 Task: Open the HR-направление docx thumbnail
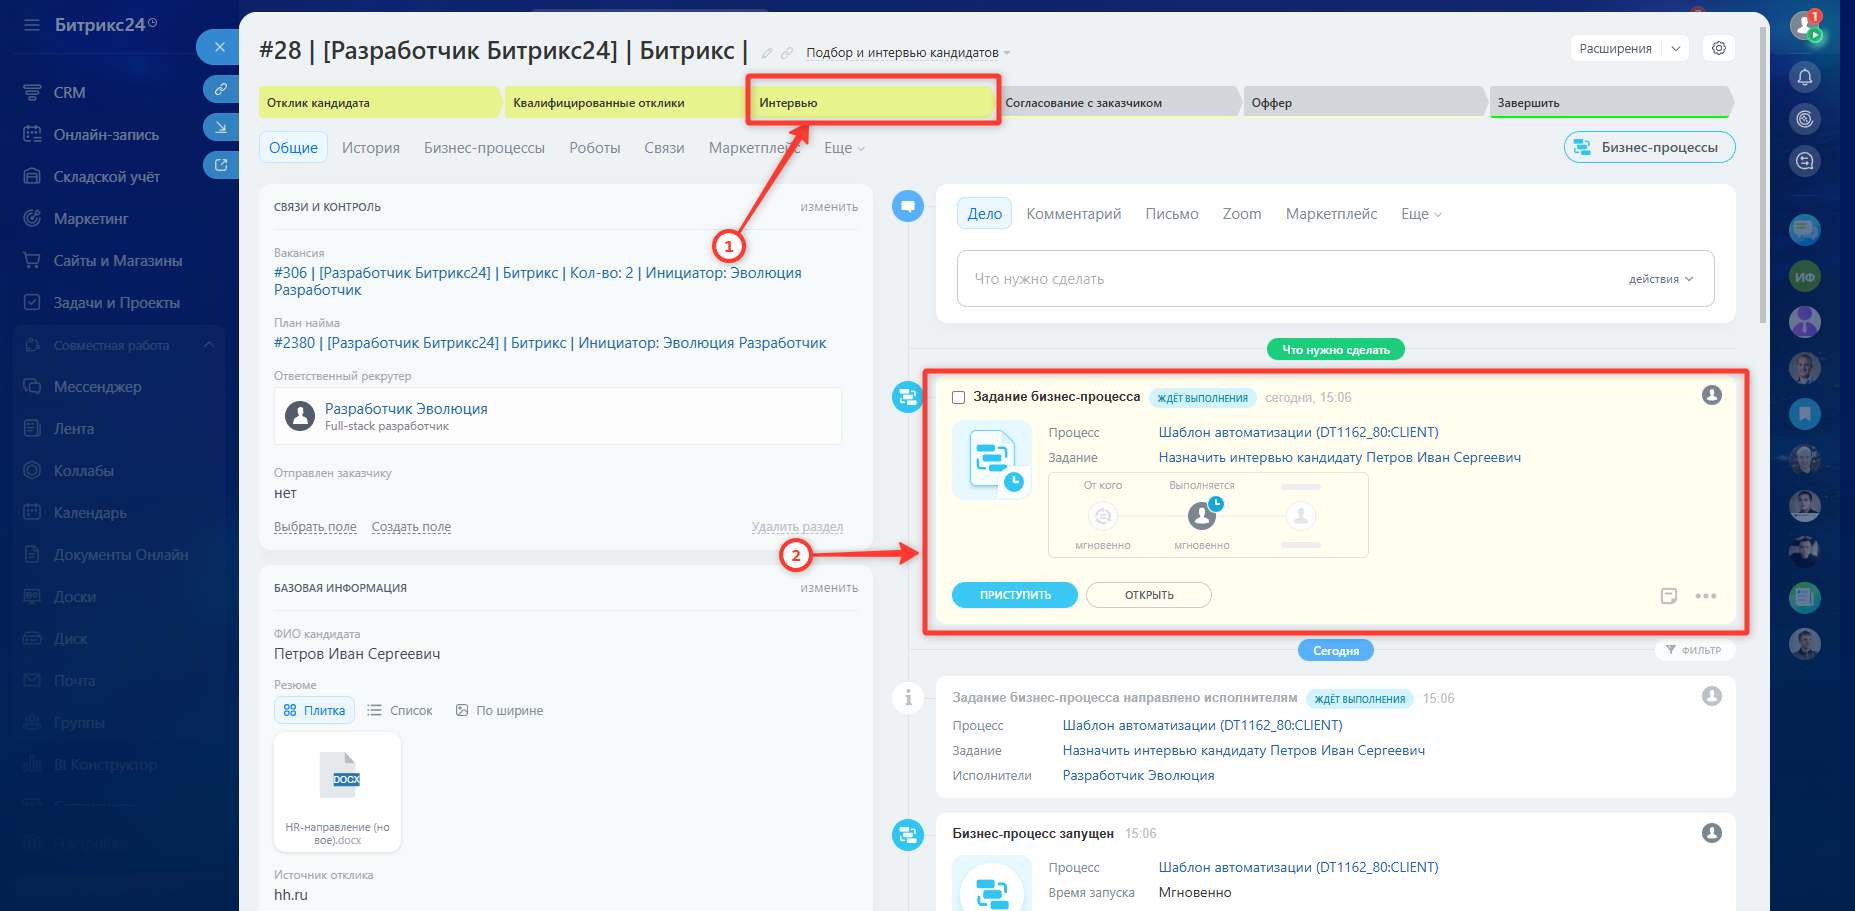pos(338,792)
